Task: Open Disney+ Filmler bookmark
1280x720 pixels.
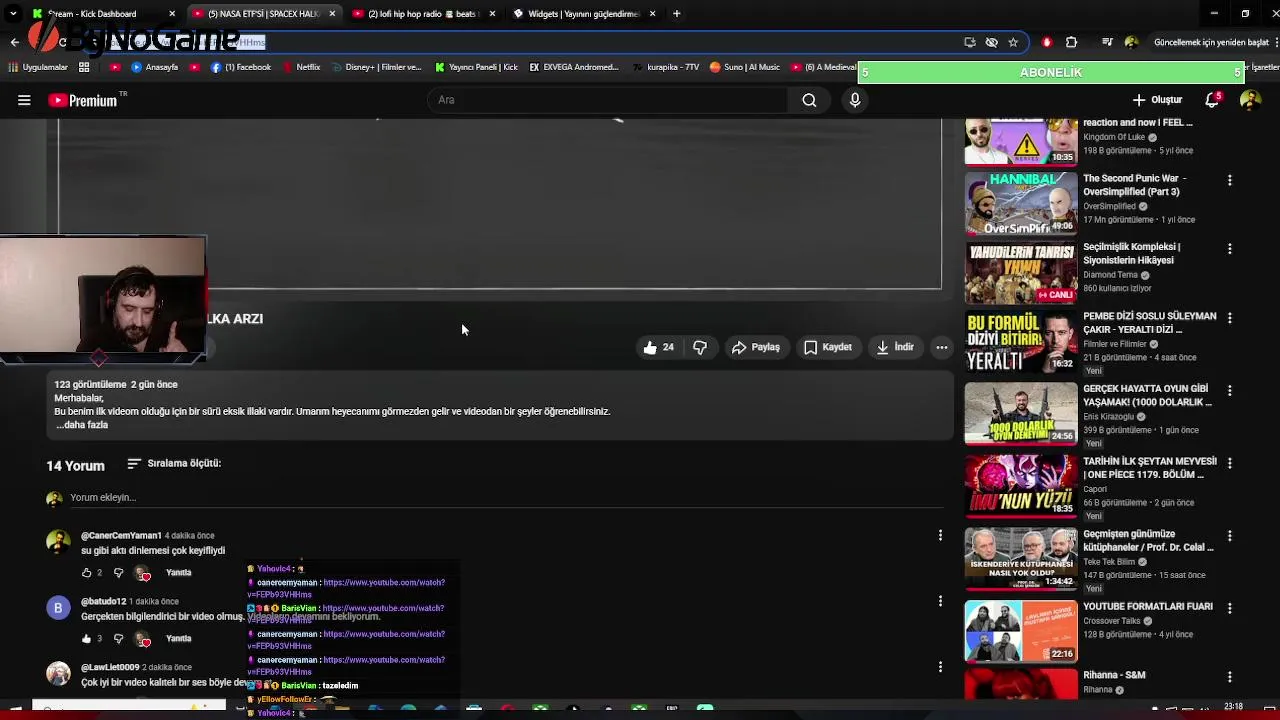Action: [376, 67]
